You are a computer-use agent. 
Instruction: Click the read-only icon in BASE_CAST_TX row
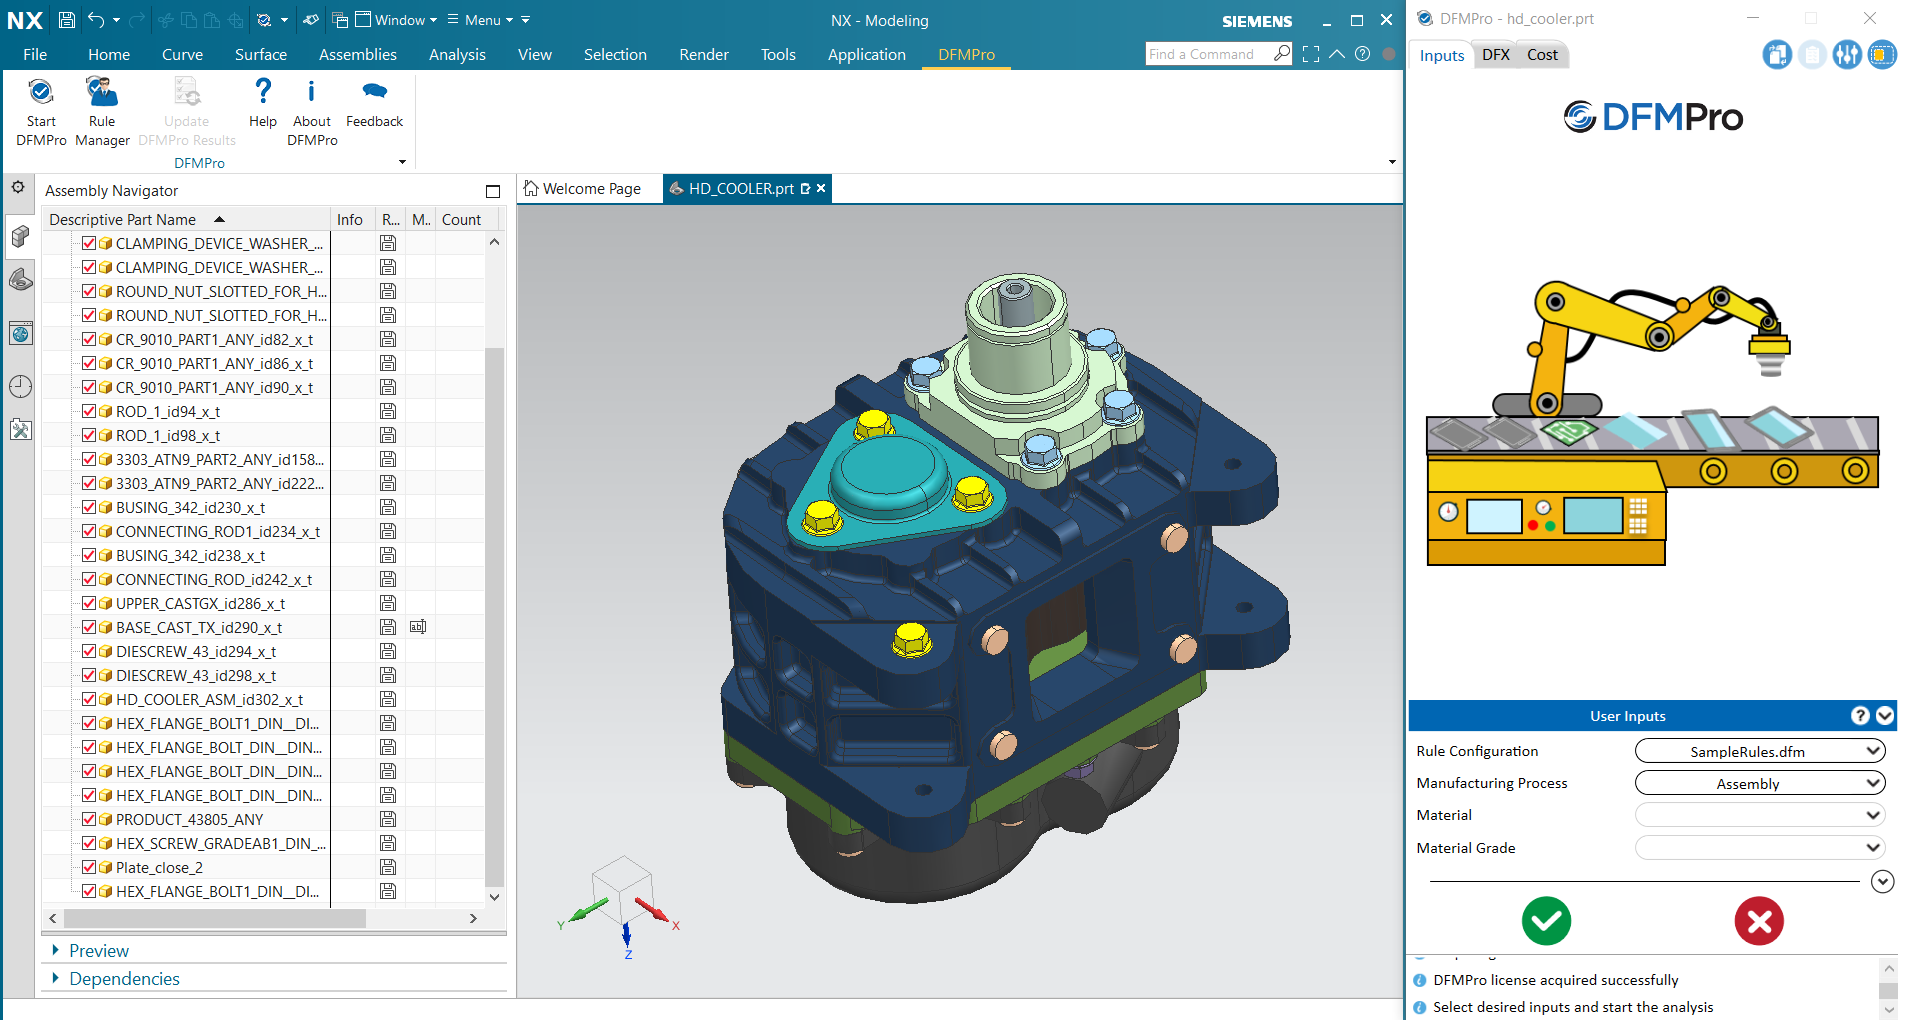click(418, 627)
